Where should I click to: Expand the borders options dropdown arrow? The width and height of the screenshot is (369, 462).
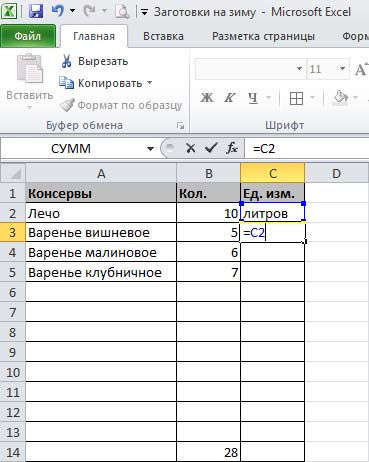(313, 98)
